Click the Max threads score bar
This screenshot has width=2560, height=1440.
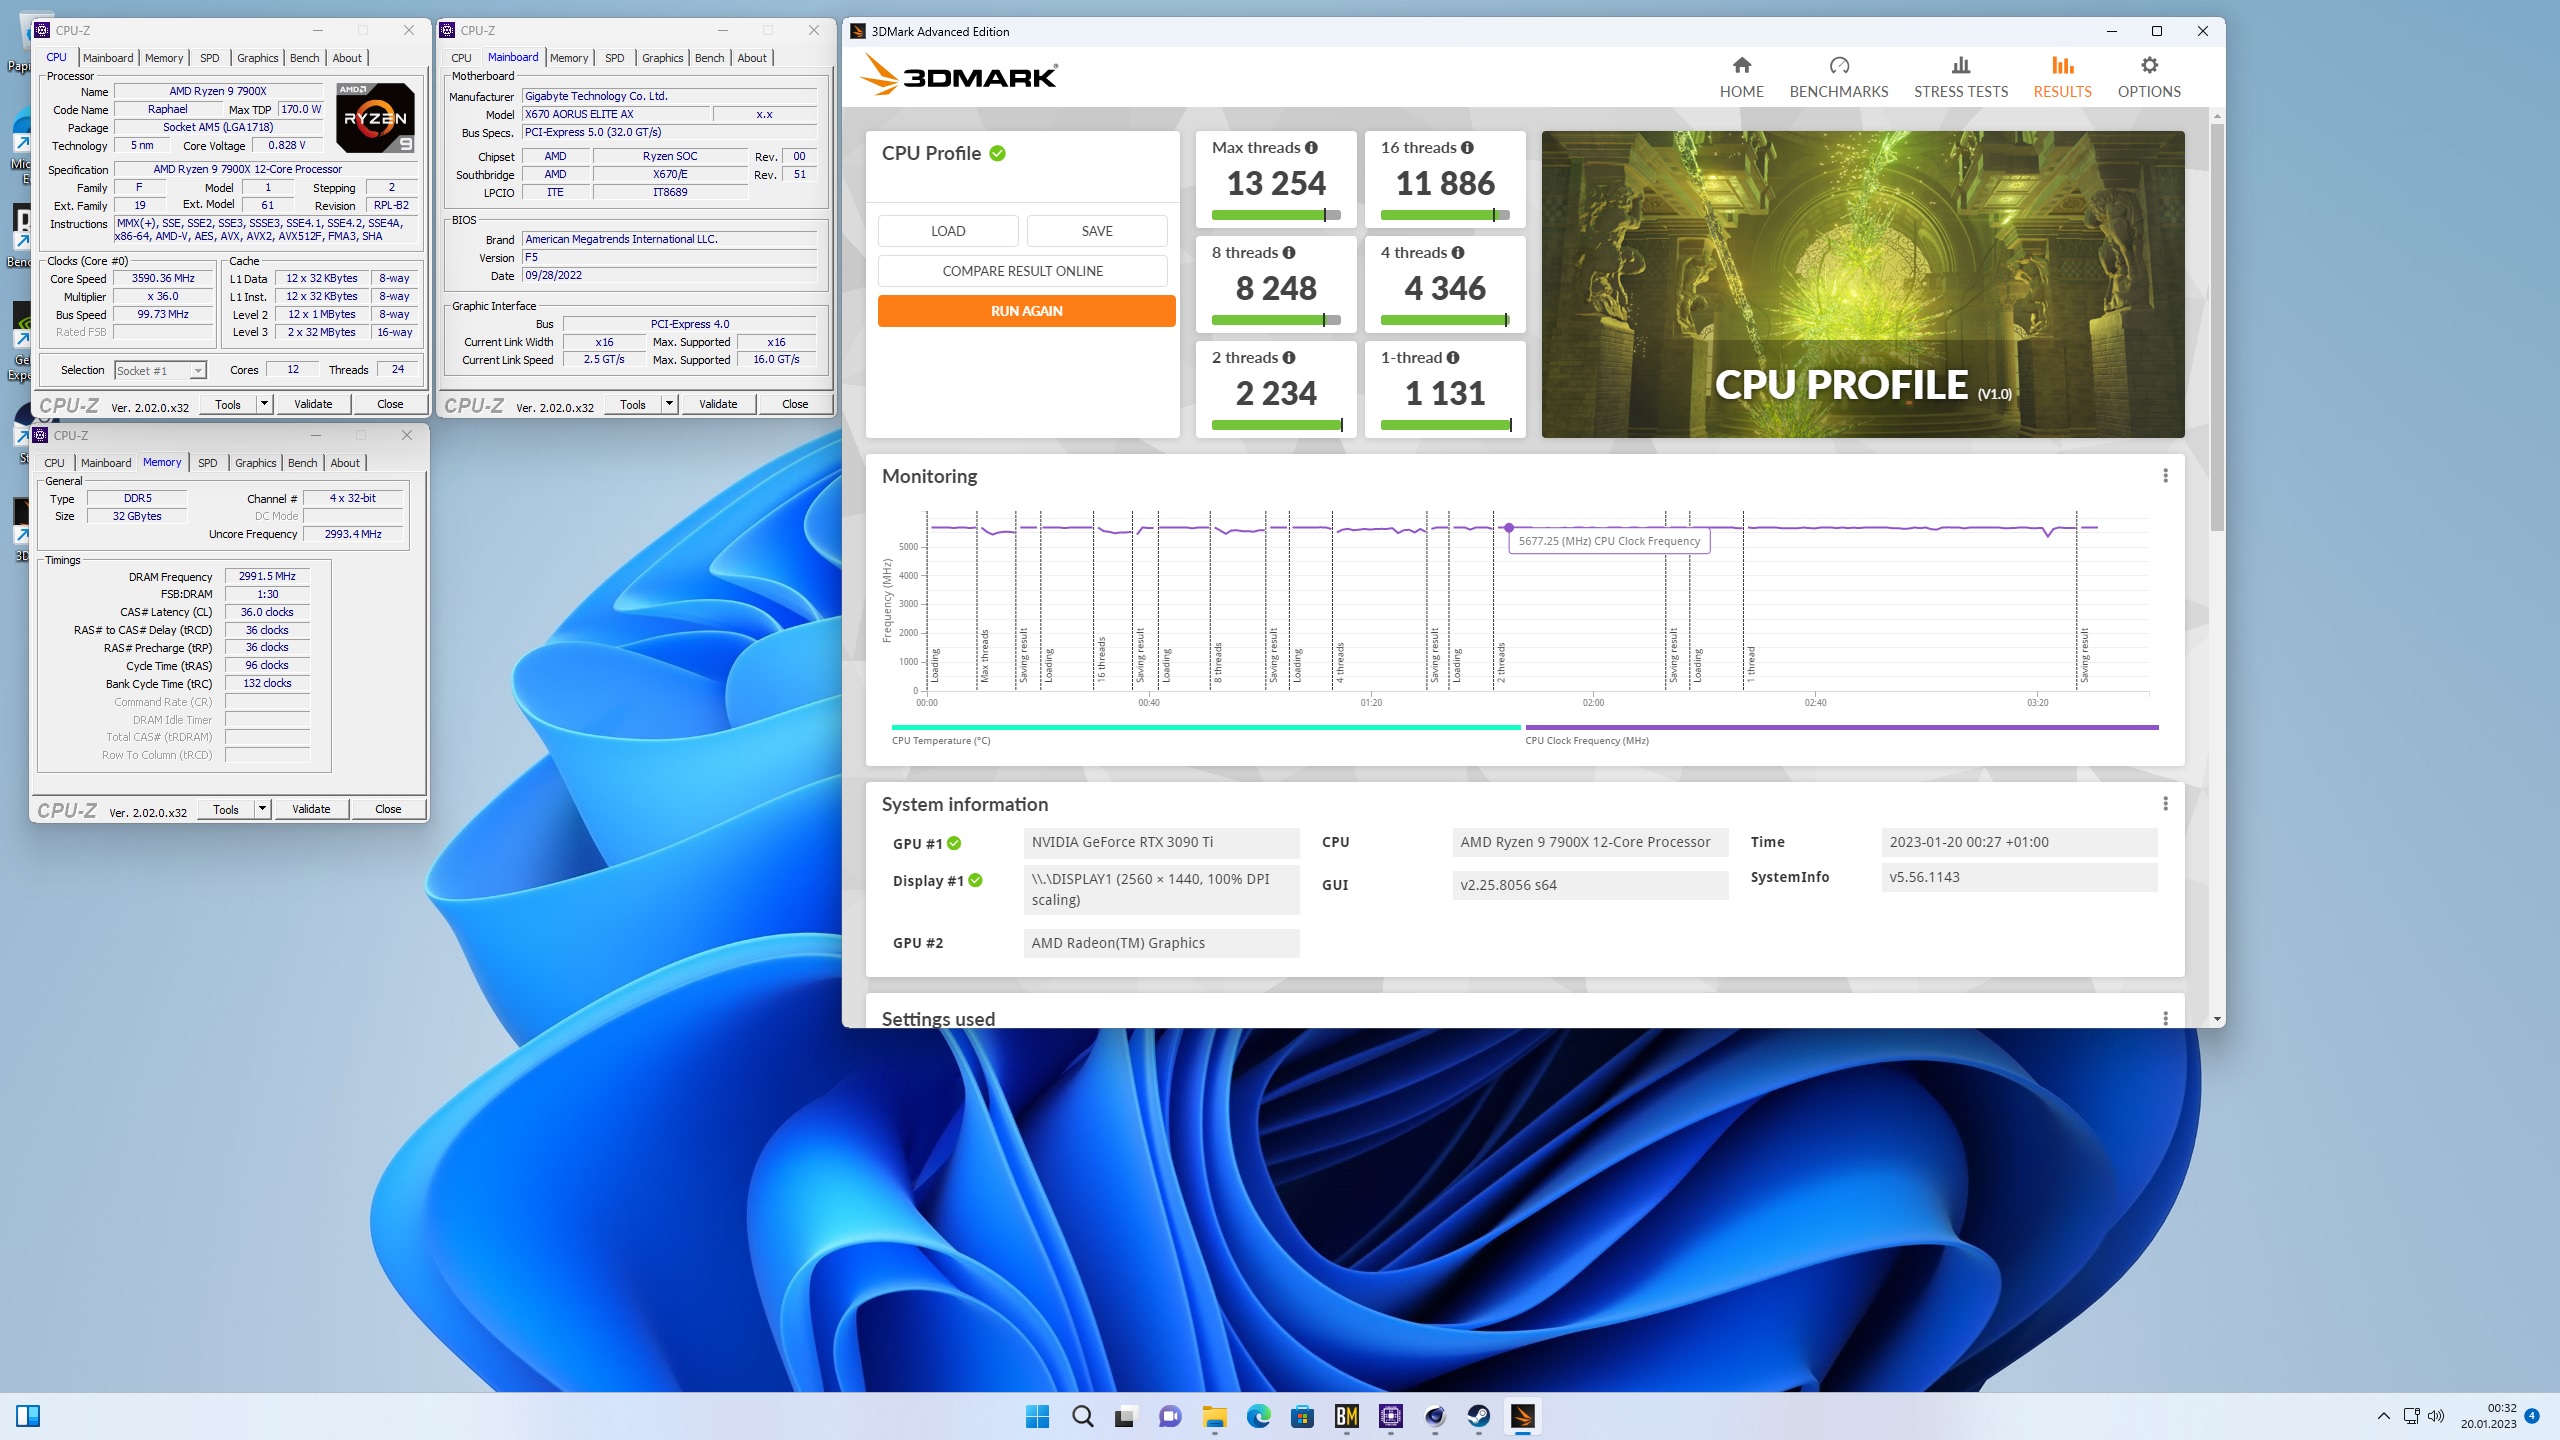tap(1275, 215)
